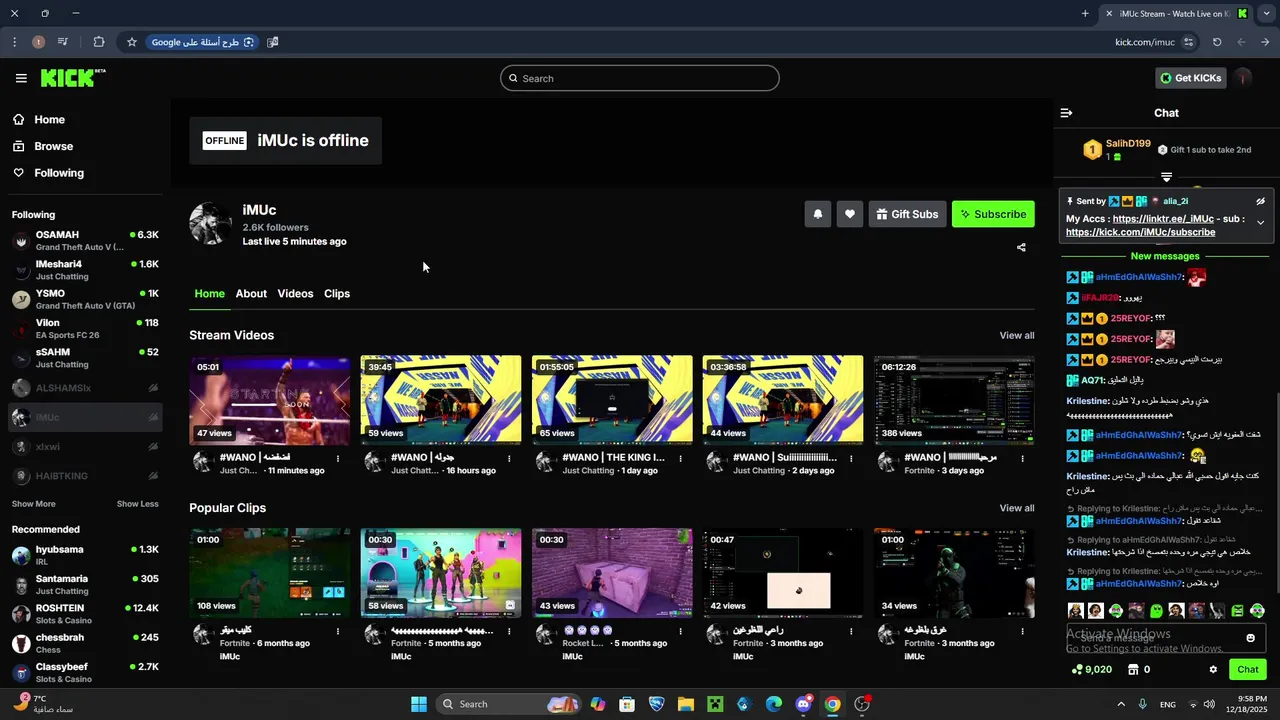Collapse the chat panel icon

pyautogui.click(x=1066, y=113)
